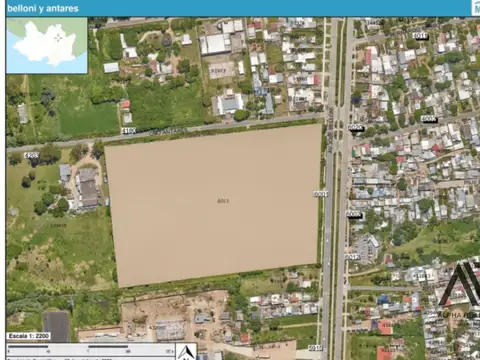Image resolution: width=480 pixels, height=360 pixels.
Task: Click the door number label 4180
Action: (129, 131)
